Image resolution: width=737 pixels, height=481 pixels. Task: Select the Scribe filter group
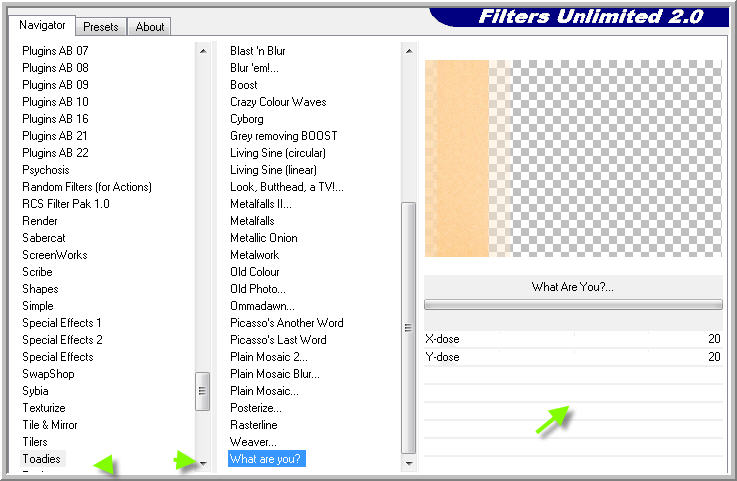coord(37,272)
